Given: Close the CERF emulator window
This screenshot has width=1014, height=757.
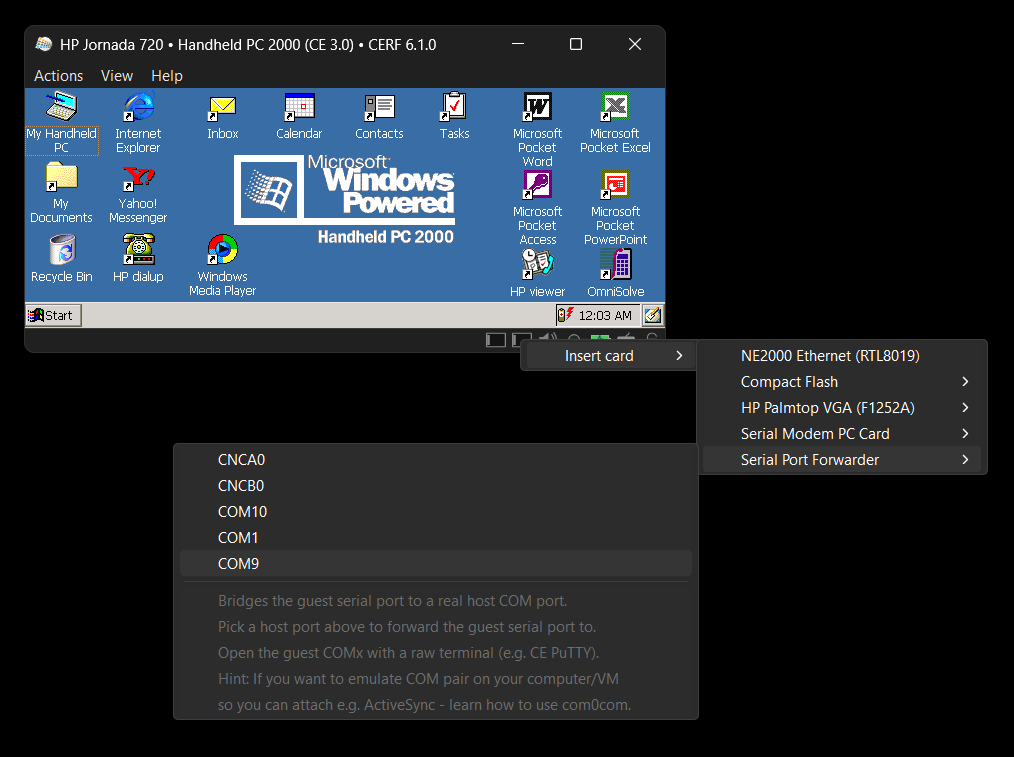Looking at the screenshot, I should (x=634, y=44).
